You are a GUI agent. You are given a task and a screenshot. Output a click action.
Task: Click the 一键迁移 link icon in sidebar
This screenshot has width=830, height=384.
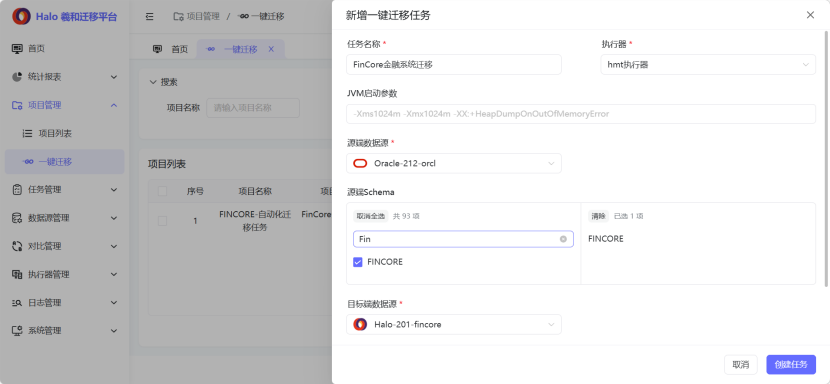[x=28, y=162]
